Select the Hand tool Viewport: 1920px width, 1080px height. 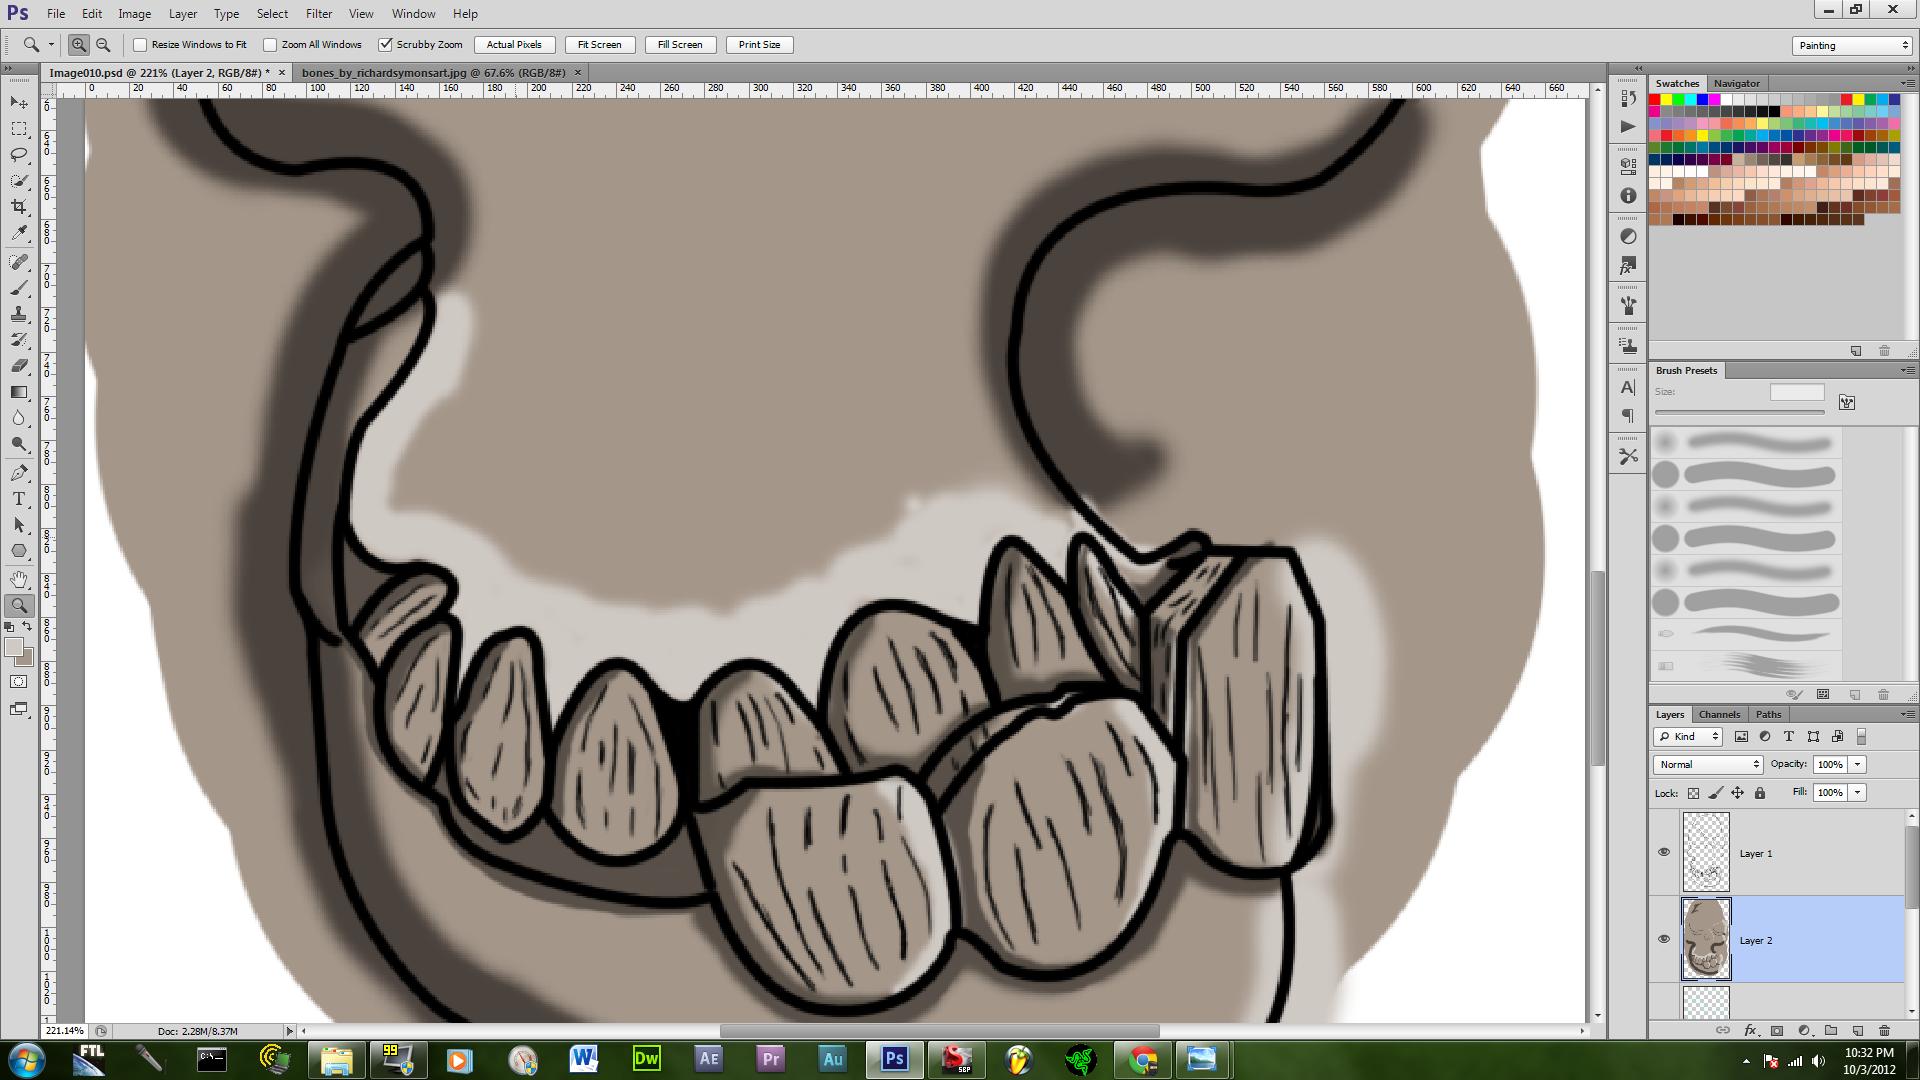[x=19, y=580]
